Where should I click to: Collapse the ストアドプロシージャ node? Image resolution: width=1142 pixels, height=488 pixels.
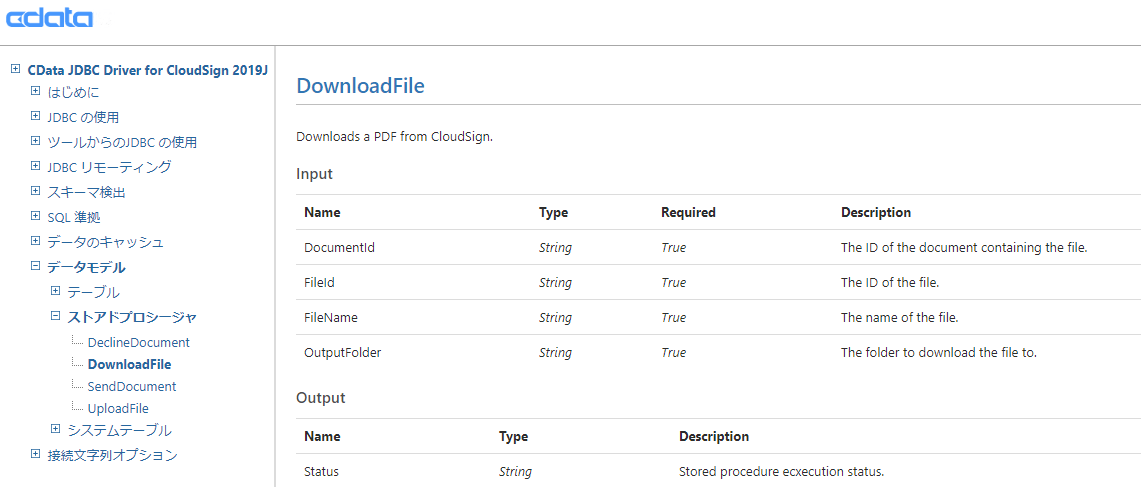pyautogui.click(x=55, y=317)
